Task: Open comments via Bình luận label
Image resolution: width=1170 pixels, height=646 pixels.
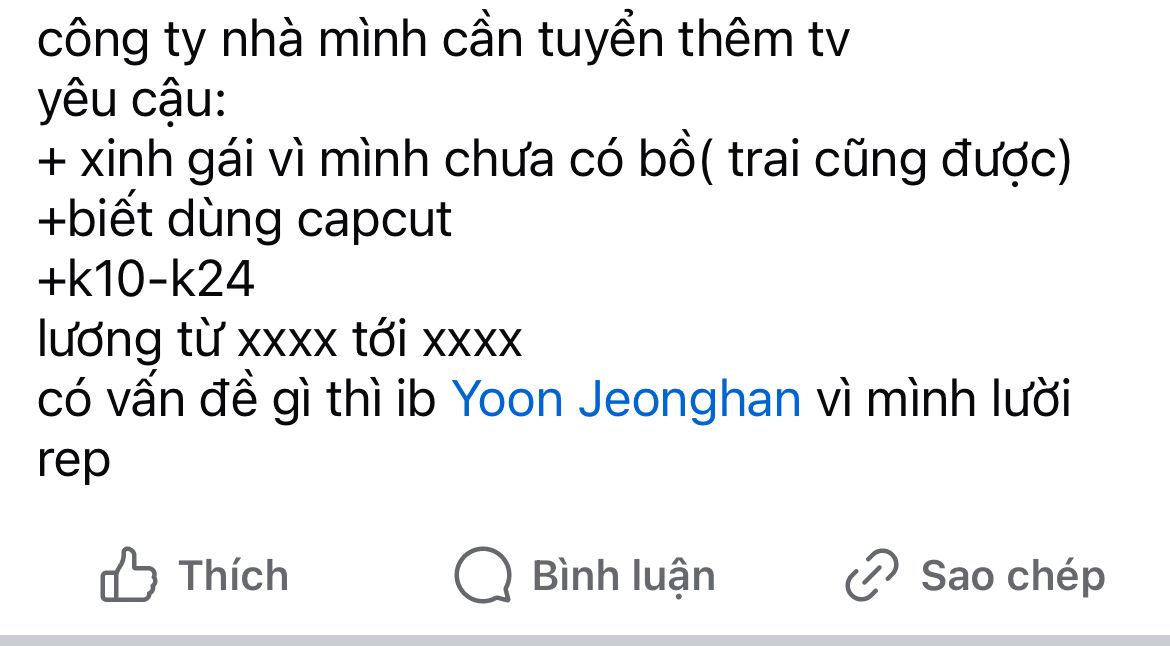Action: pos(624,577)
